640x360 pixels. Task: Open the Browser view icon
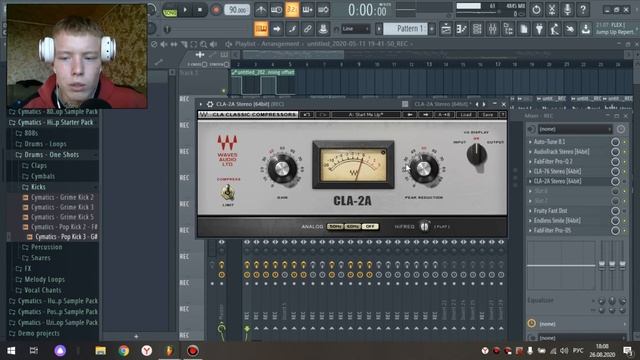coord(509,29)
